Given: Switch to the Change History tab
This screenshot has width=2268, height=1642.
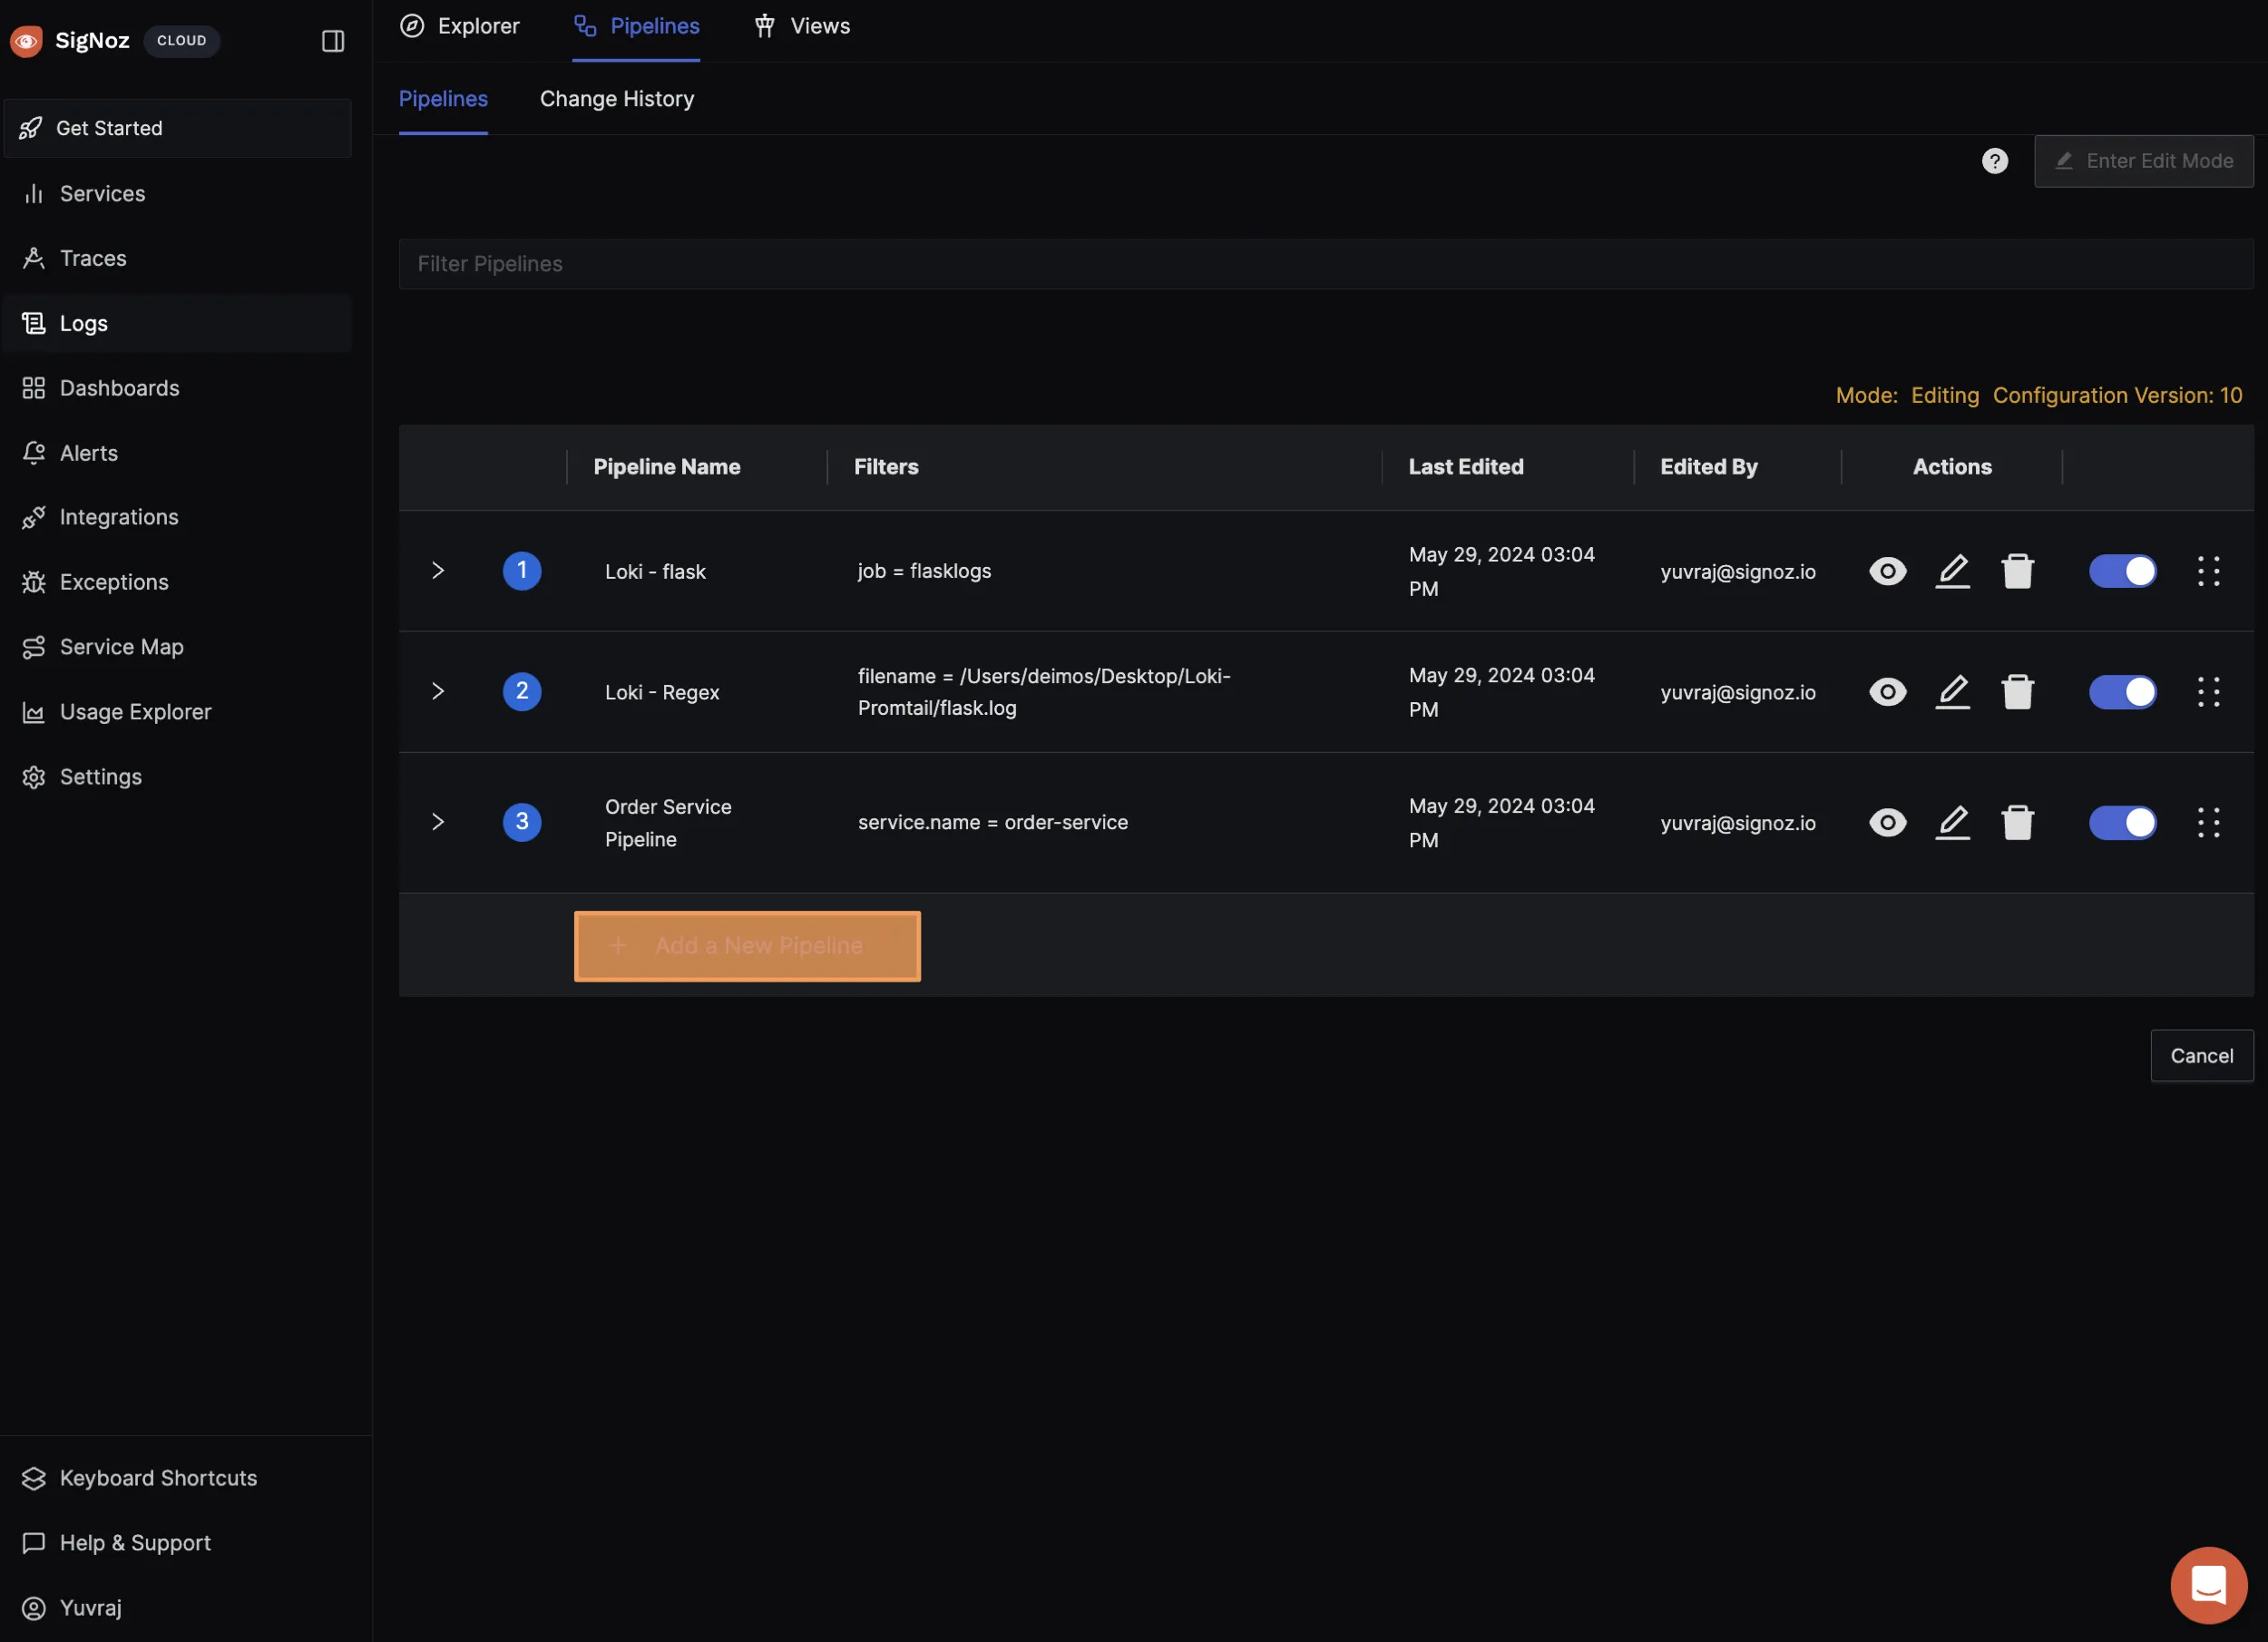Looking at the screenshot, I should coord(616,99).
